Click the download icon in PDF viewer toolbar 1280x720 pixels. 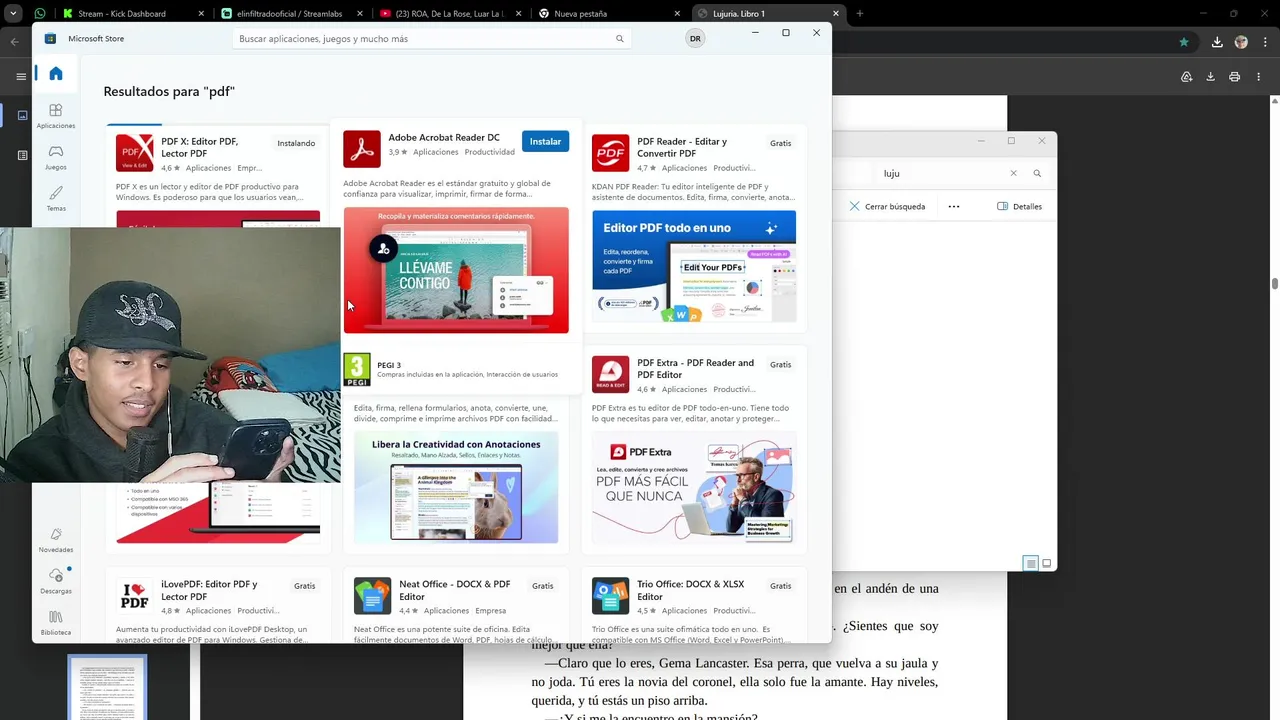tap(1211, 77)
